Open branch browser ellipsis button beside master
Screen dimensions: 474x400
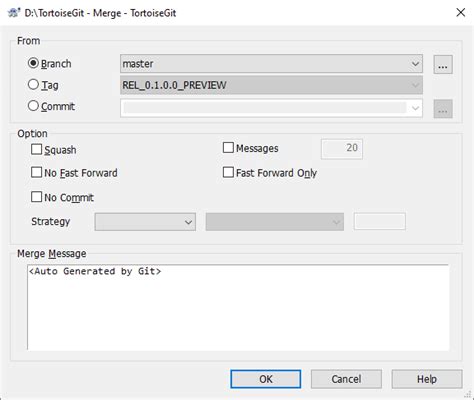[x=443, y=64]
